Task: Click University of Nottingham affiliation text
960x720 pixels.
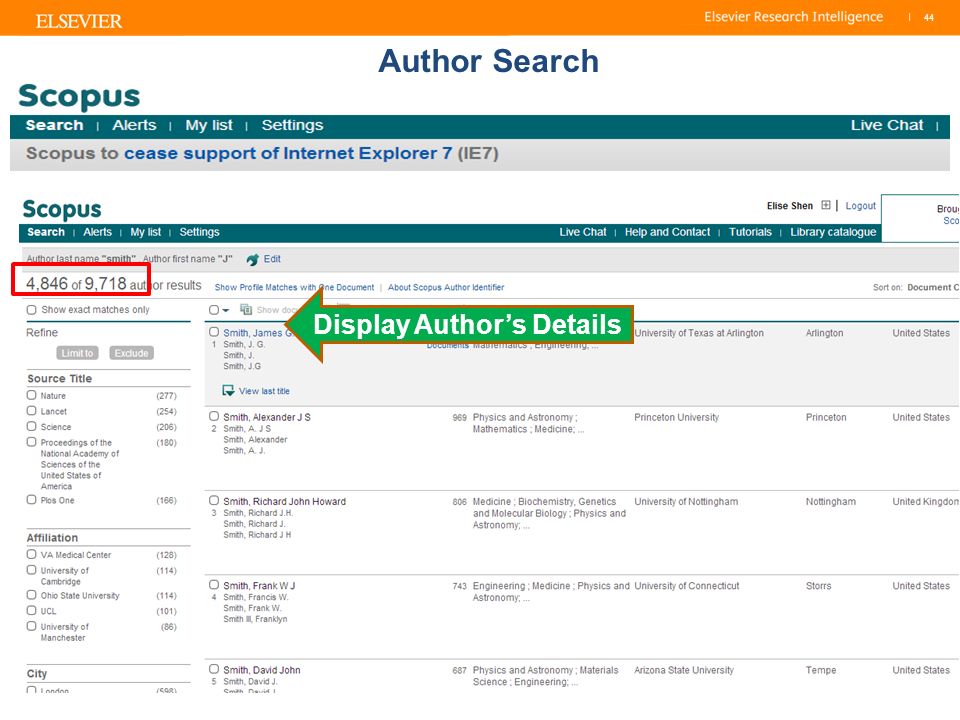Action: [686, 501]
